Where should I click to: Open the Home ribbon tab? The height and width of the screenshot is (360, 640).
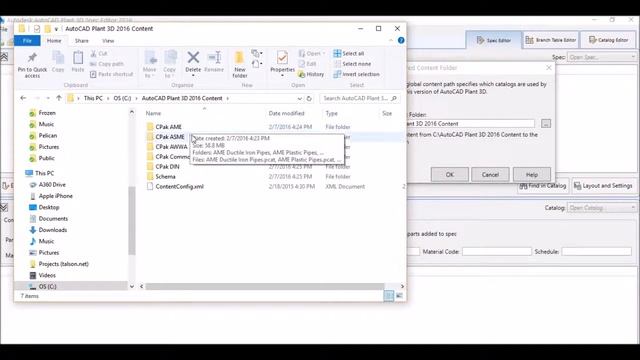[54, 41]
